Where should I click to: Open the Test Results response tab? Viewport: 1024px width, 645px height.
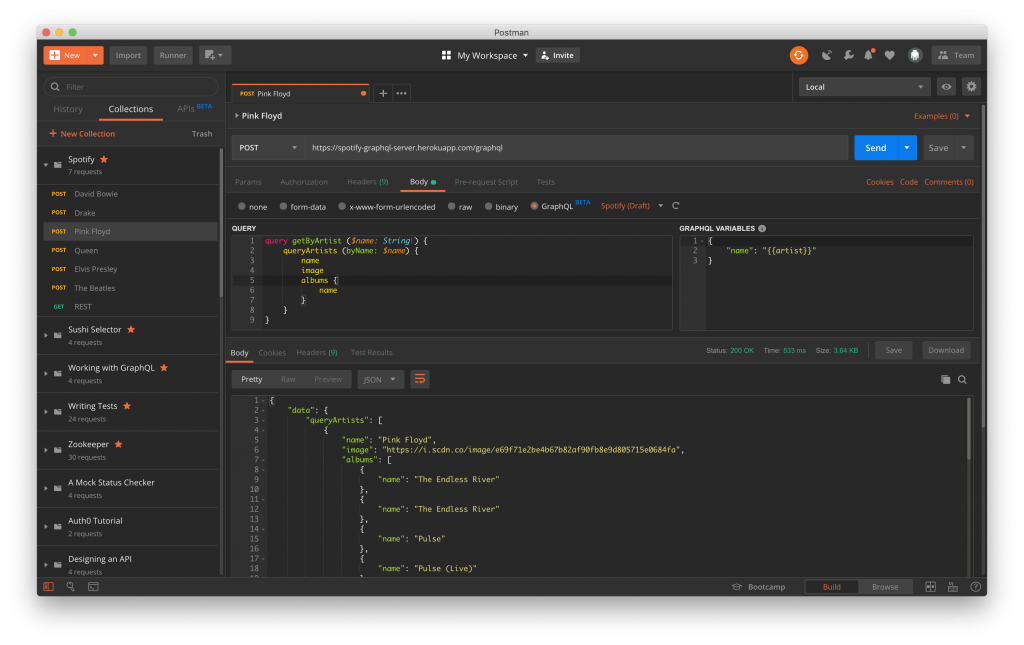pyautogui.click(x=372, y=353)
